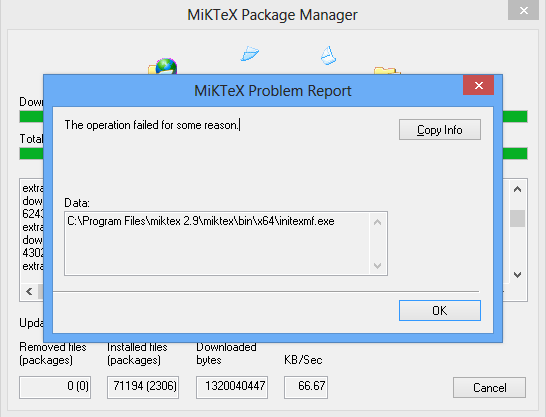The width and height of the screenshot is (546, 417).
Task: Click Cancel in the Package Manager window
Action: (x=489, y=387)
